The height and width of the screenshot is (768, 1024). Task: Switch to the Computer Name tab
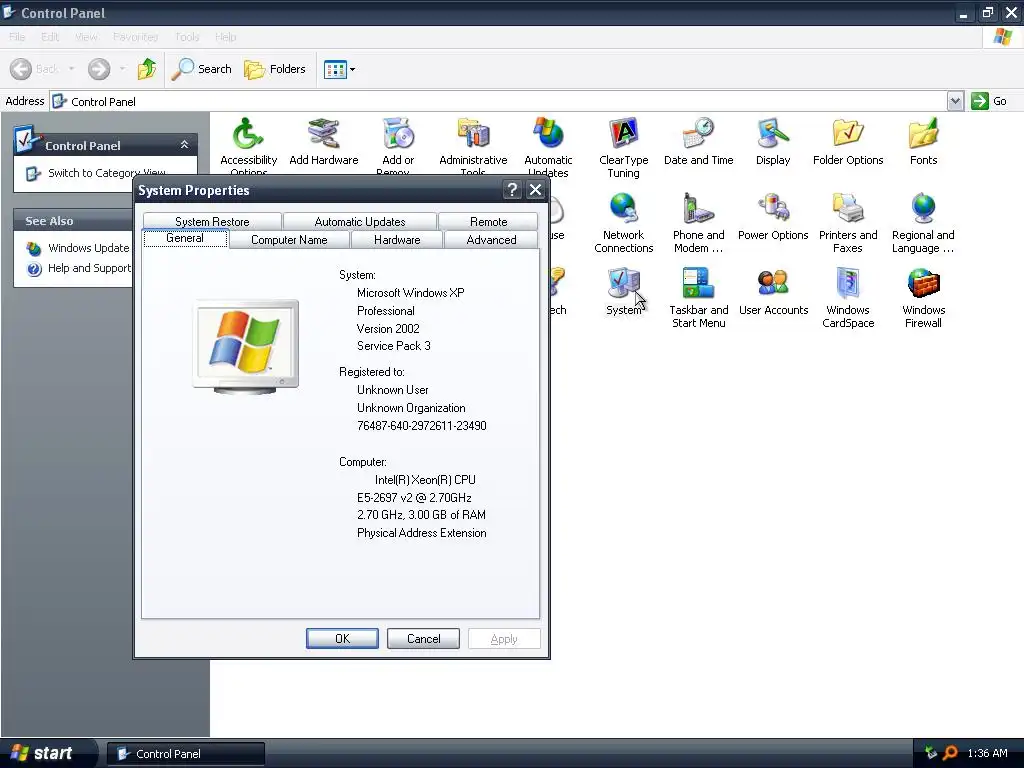coord(289,240)
